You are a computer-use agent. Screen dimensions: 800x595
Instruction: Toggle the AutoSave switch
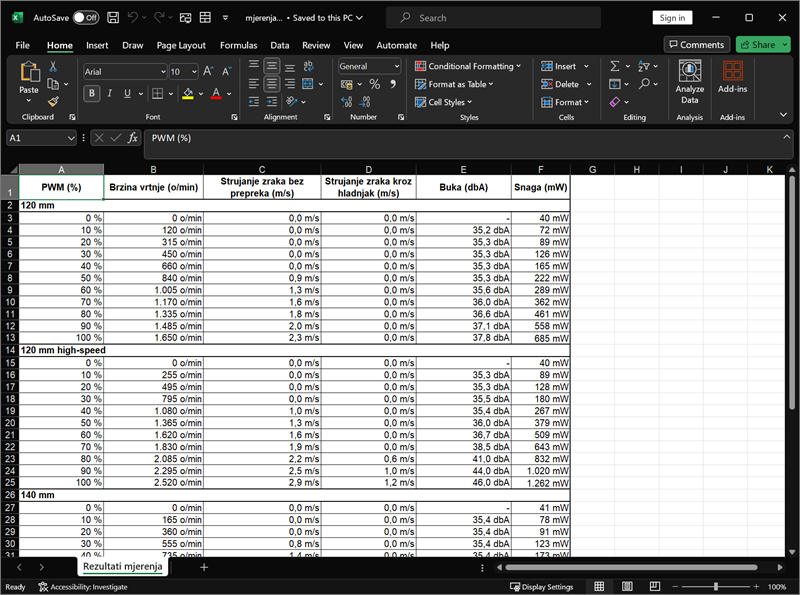(86, 18)
